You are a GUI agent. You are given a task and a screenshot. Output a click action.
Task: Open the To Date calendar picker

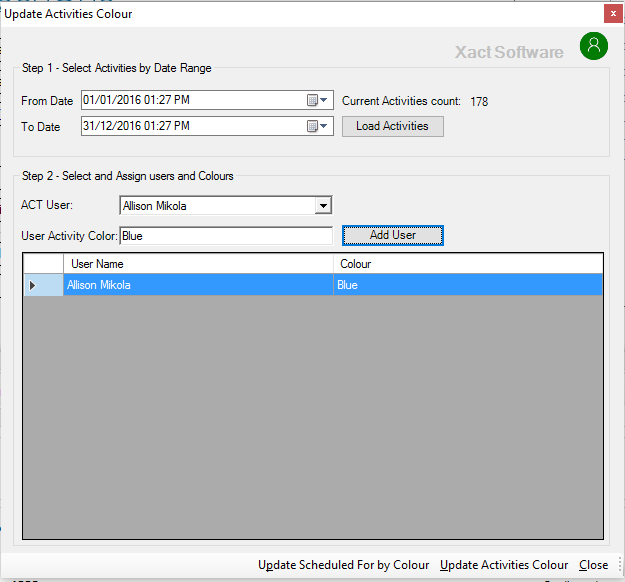tap(318, 126)
